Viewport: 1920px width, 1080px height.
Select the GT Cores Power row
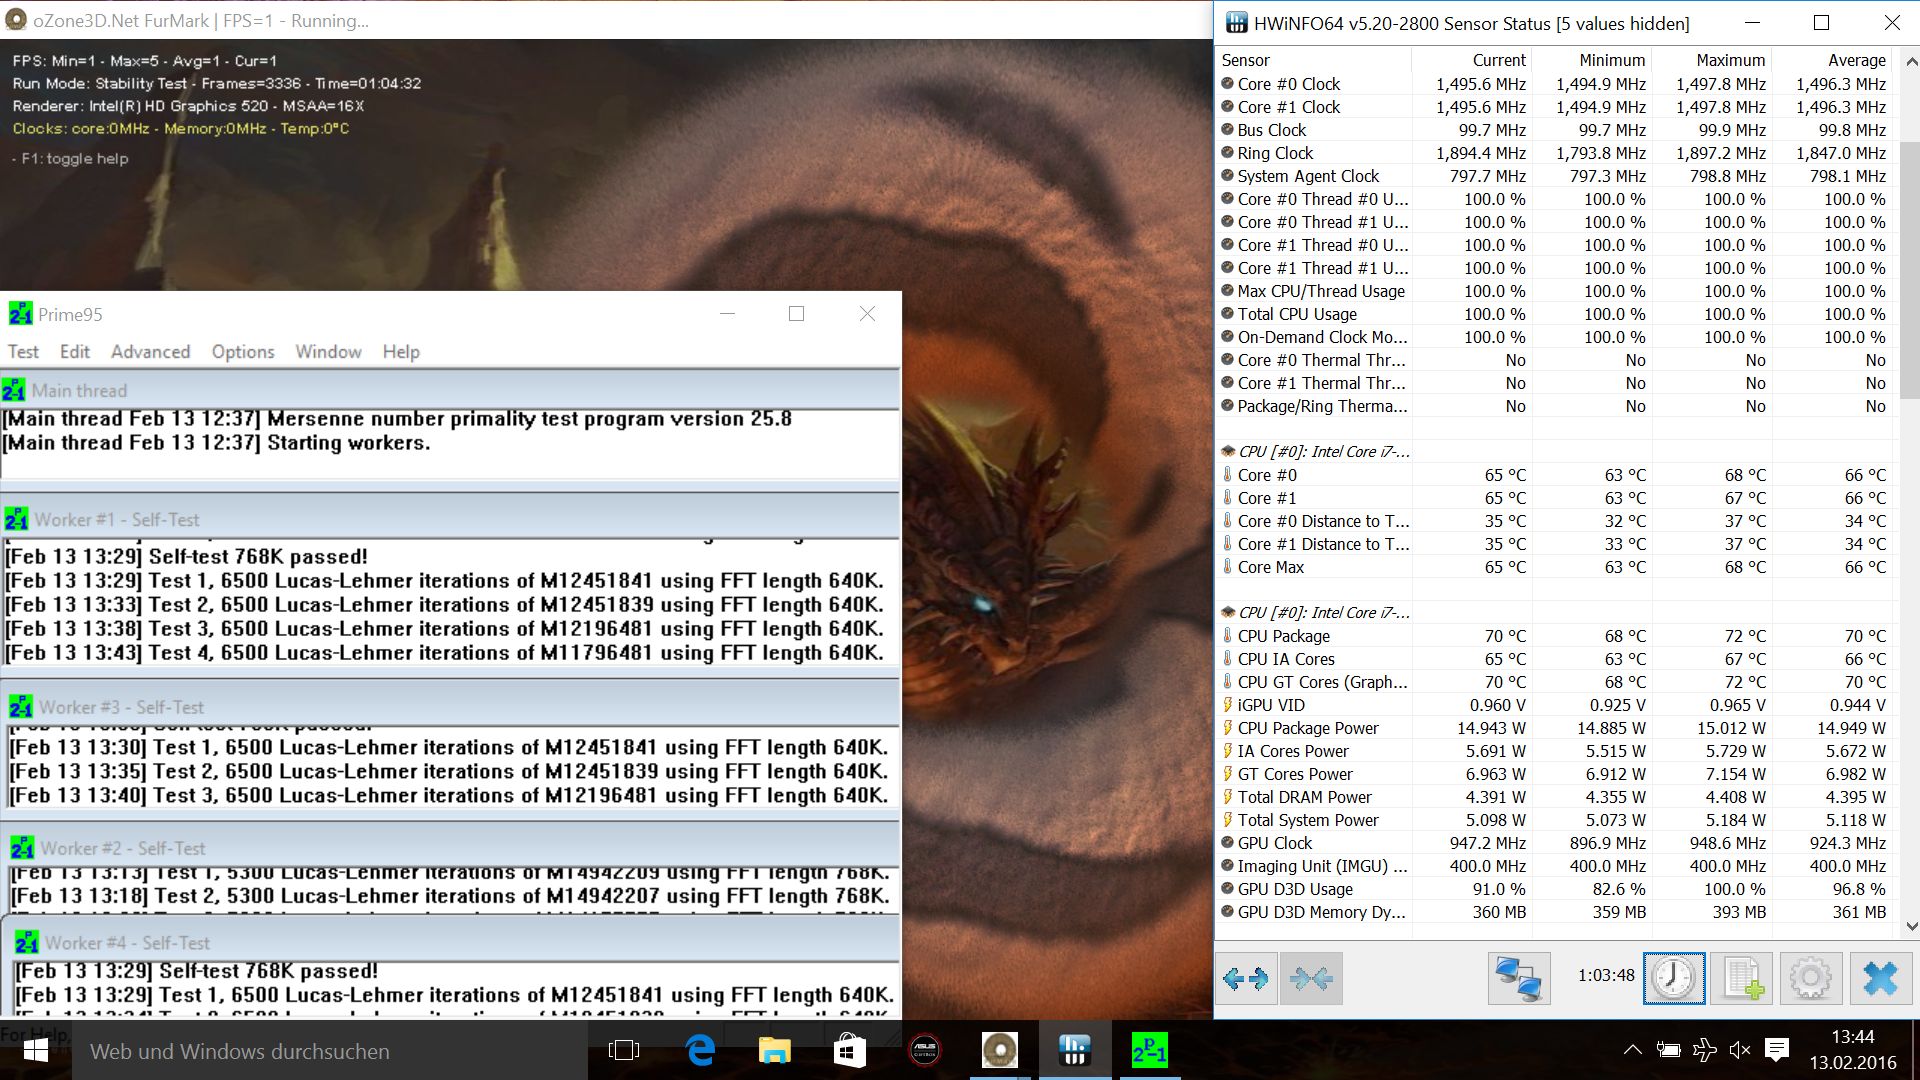coord(1554,774)
